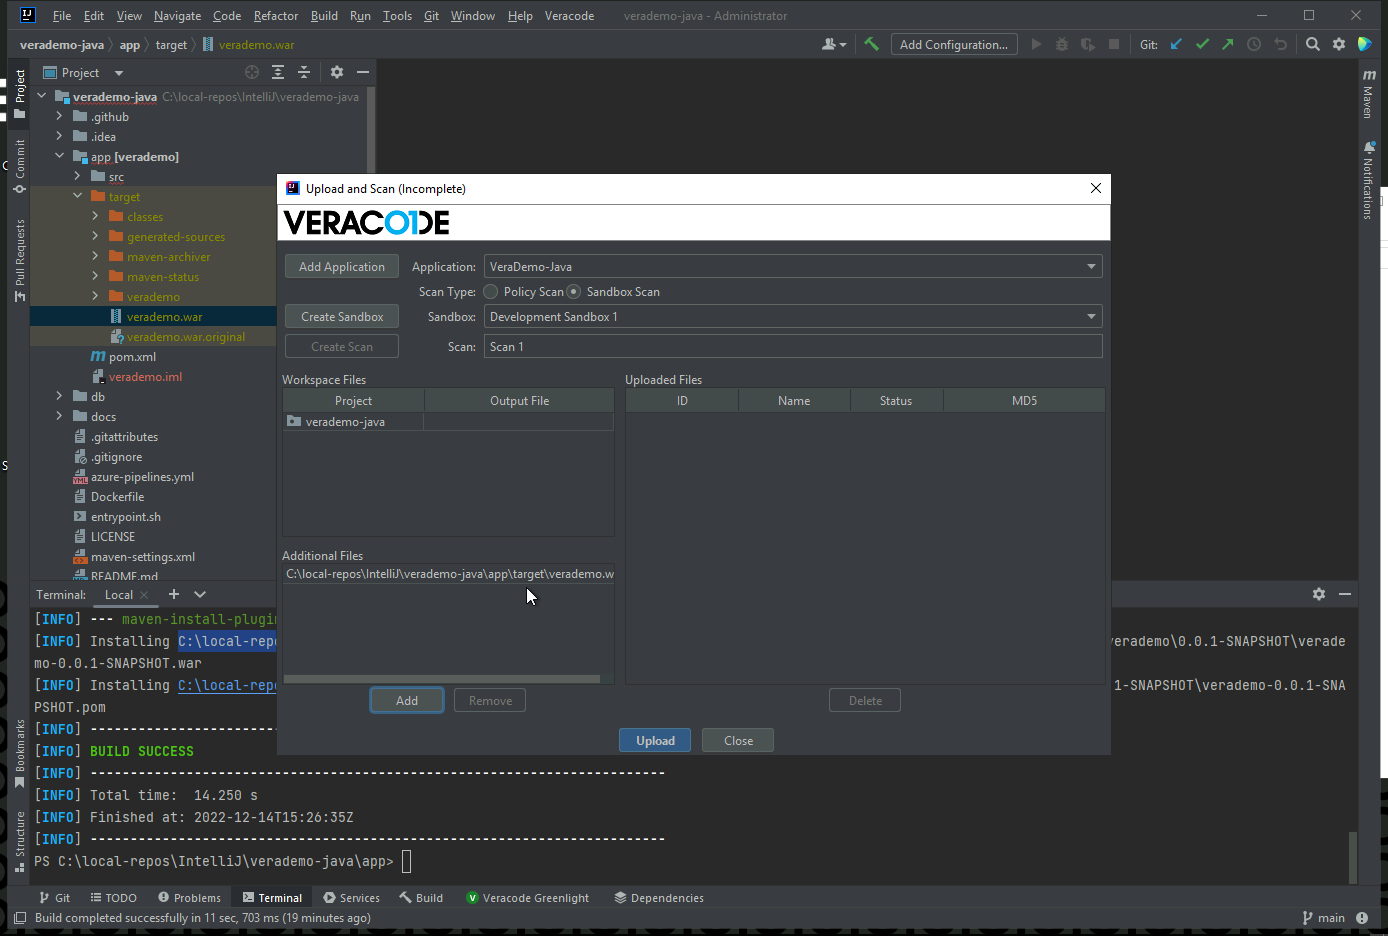This screenshot has height=936, width=1388.
Task: Open the Bookmarks tool window
Action: tap(19, 753)
